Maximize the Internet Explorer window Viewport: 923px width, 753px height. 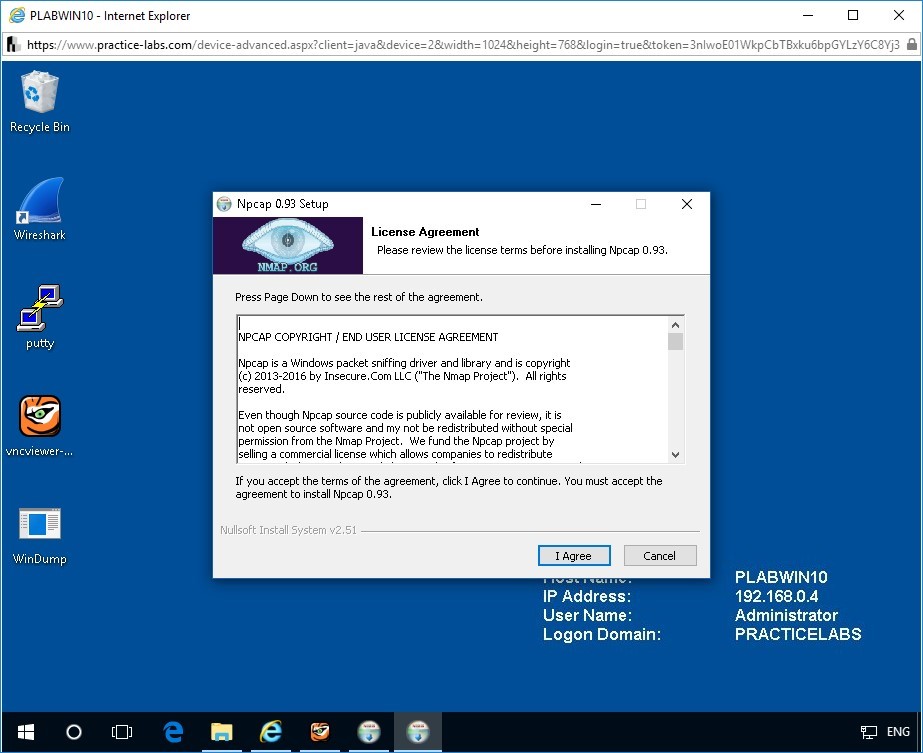(853, 15)
